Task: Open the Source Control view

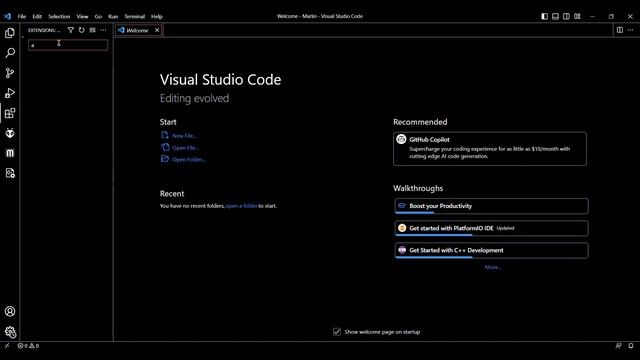Action: (x=10, y=73)
